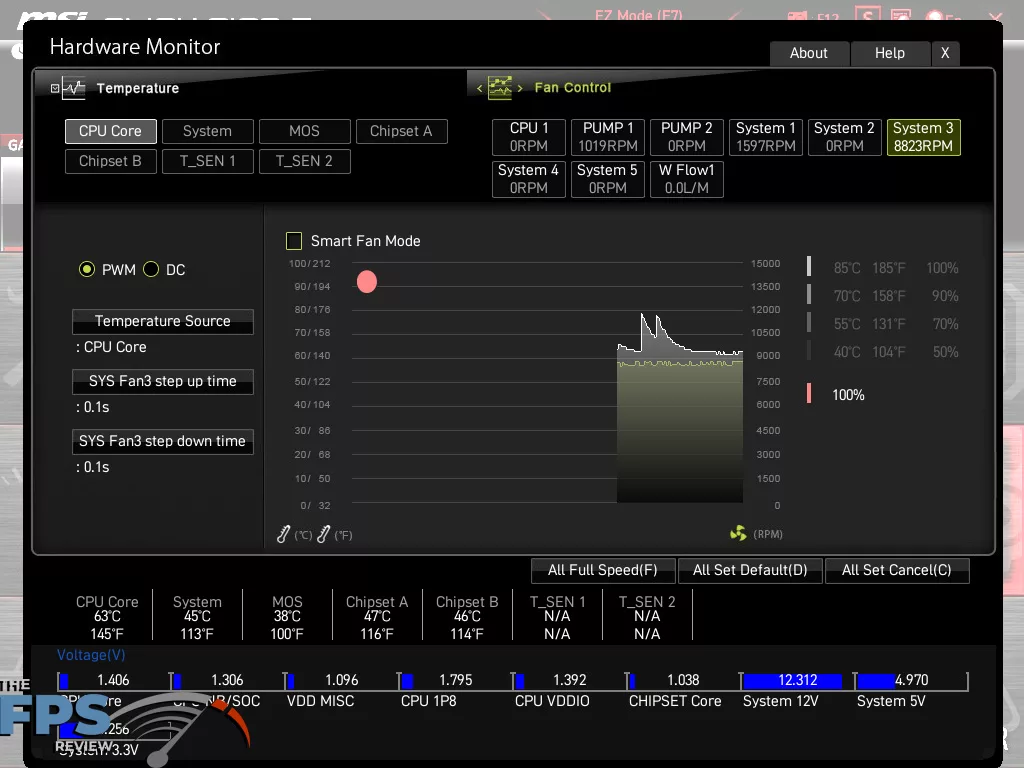
Task: Enable Smart Fan Mode checkbox
Action: [x=294, y=241]
